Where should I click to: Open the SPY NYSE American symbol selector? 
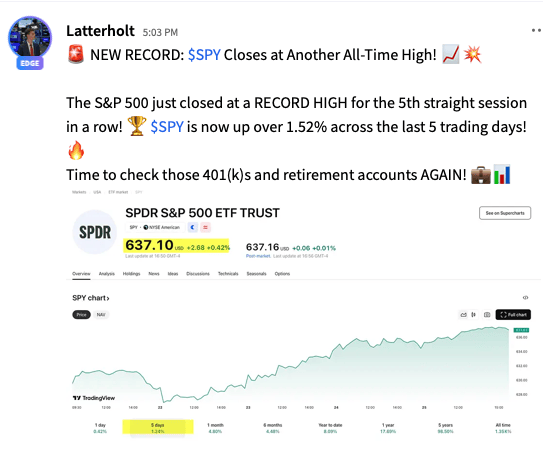155,227
